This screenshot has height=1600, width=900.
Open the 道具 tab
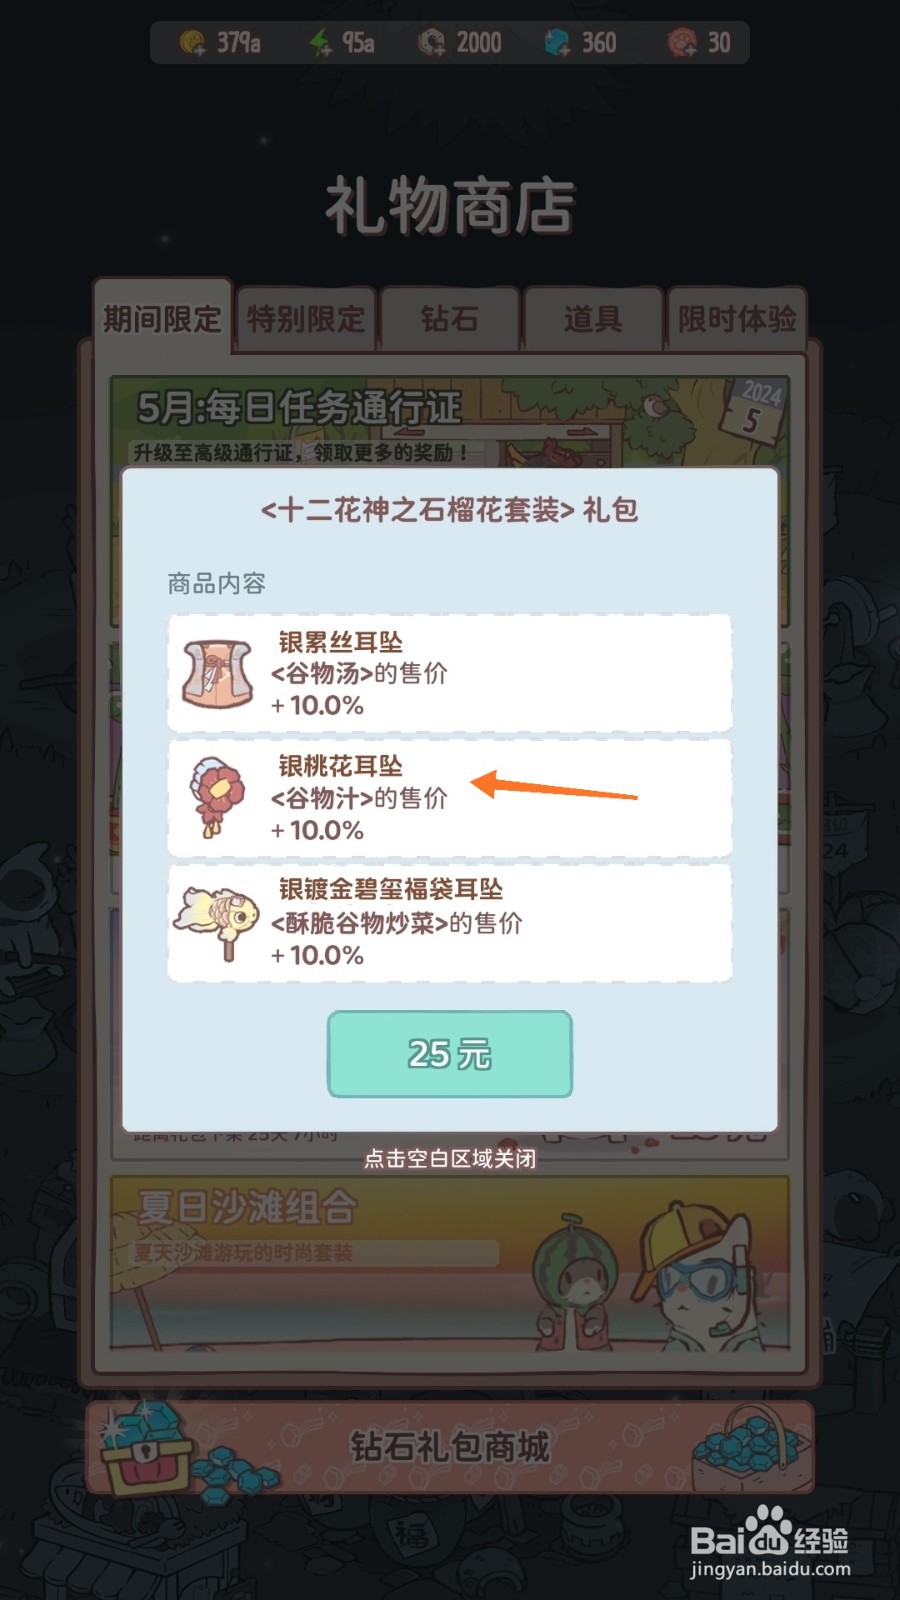(593, 319)
